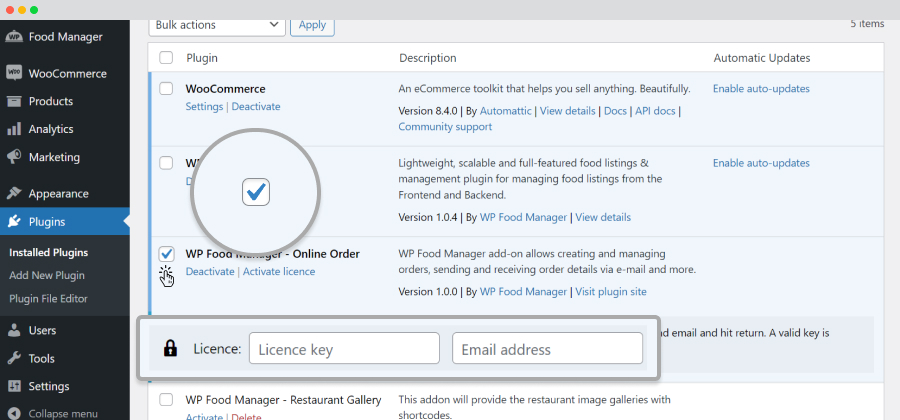Click the Plugins plug icon

14,221
